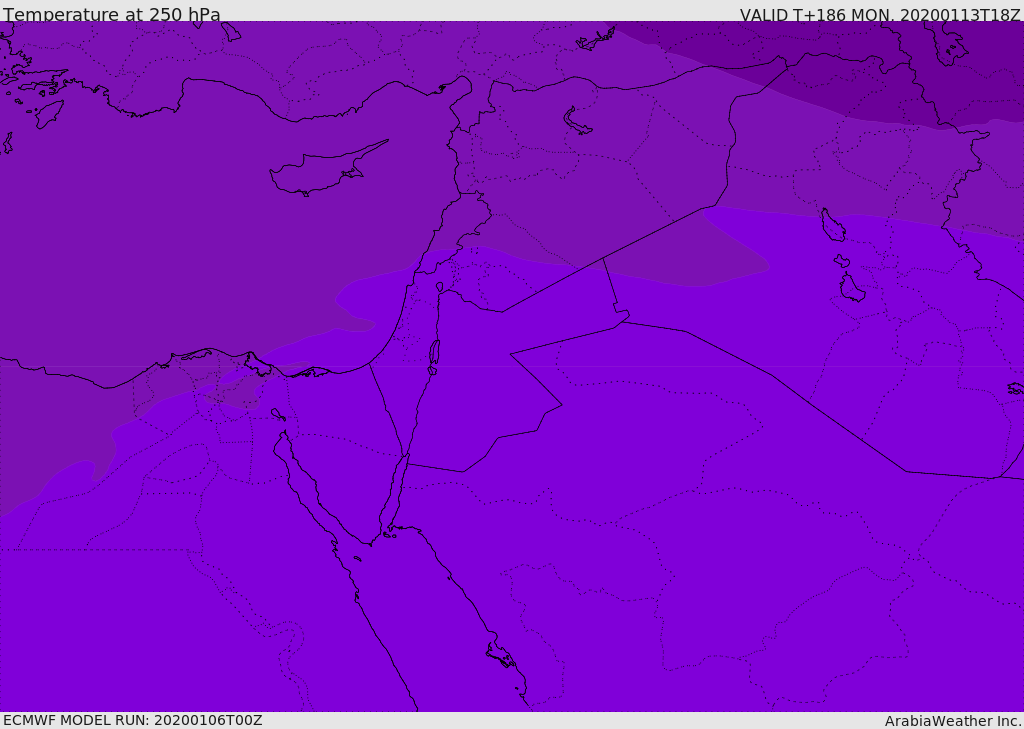Image resolution: width=1024 pixels, height=729 pixels.
Task: Click the island of Cyprus on the map
Action: click(x=327, y=170)
